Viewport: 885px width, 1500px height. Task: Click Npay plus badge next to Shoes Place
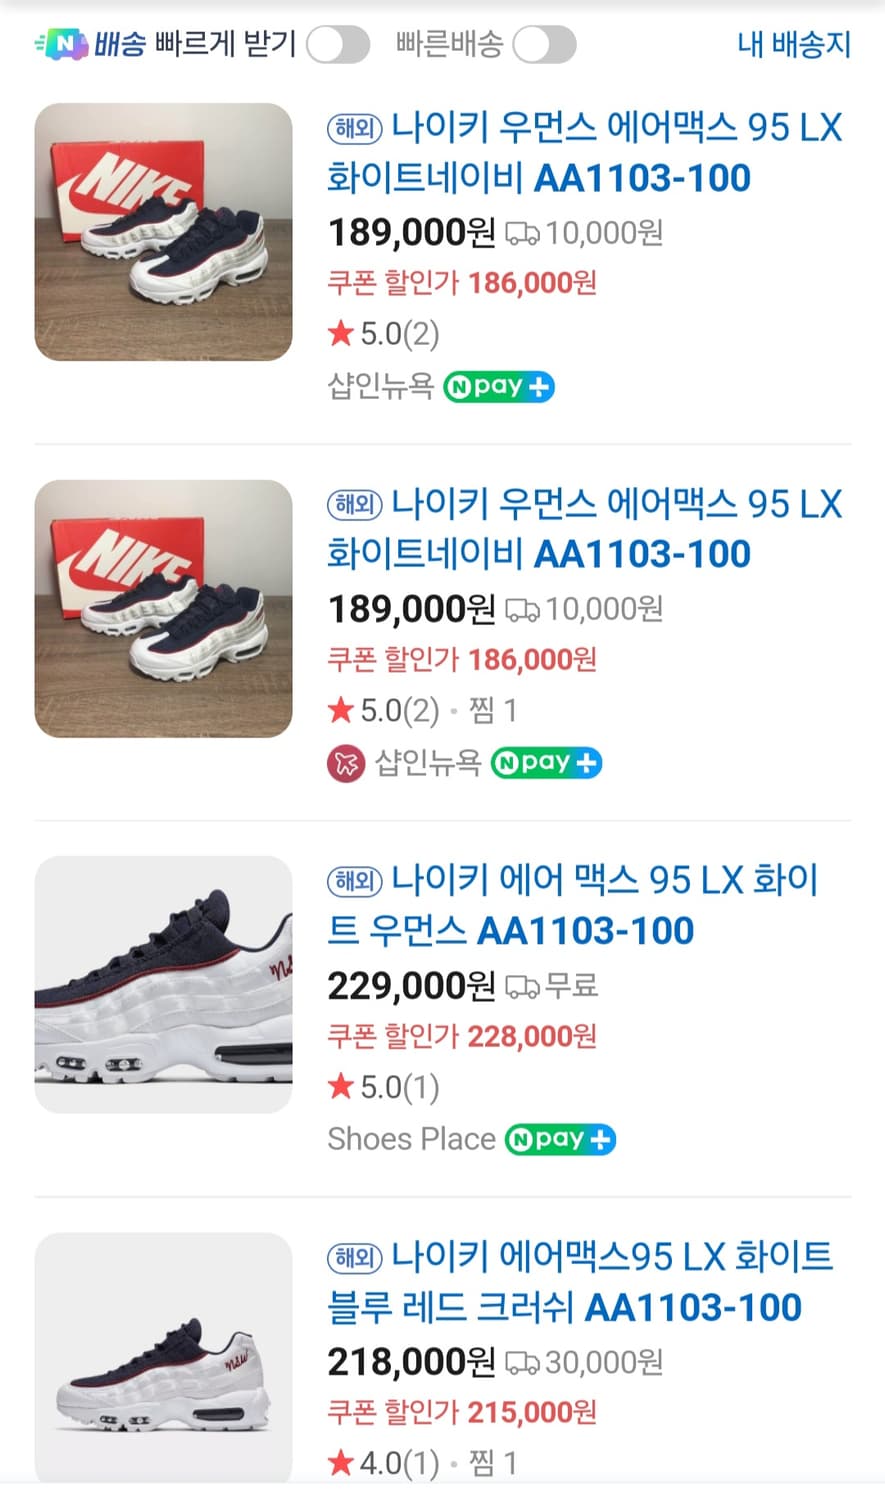pos(560,1140)
